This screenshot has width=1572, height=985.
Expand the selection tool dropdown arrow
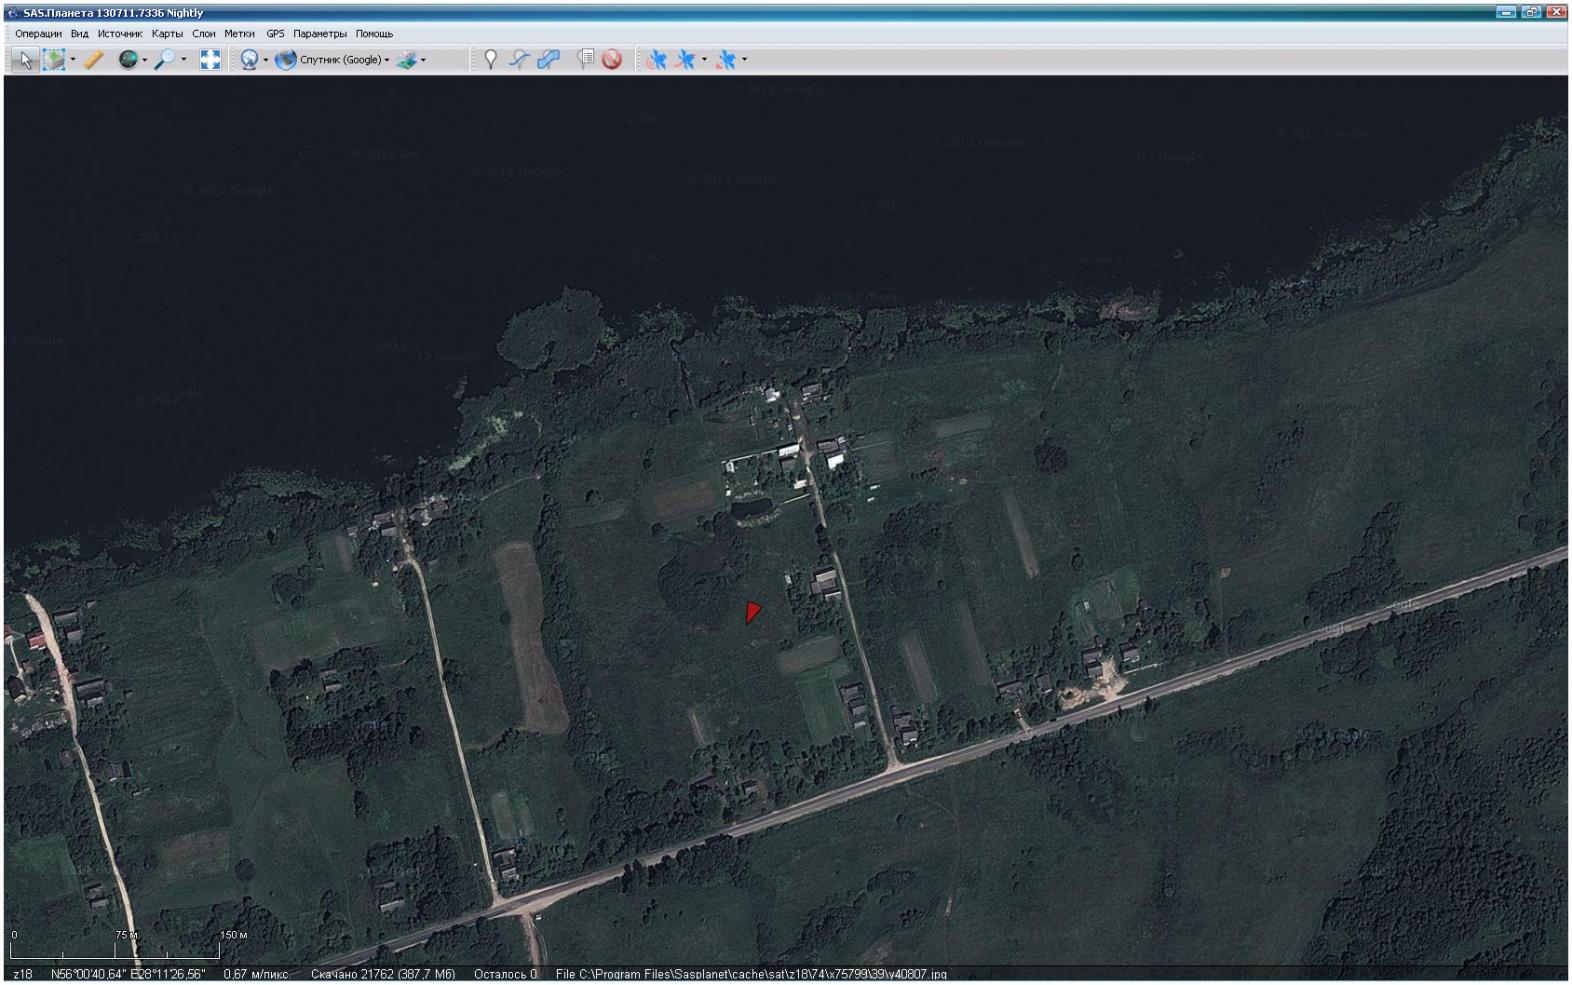(x=73, y=60)
